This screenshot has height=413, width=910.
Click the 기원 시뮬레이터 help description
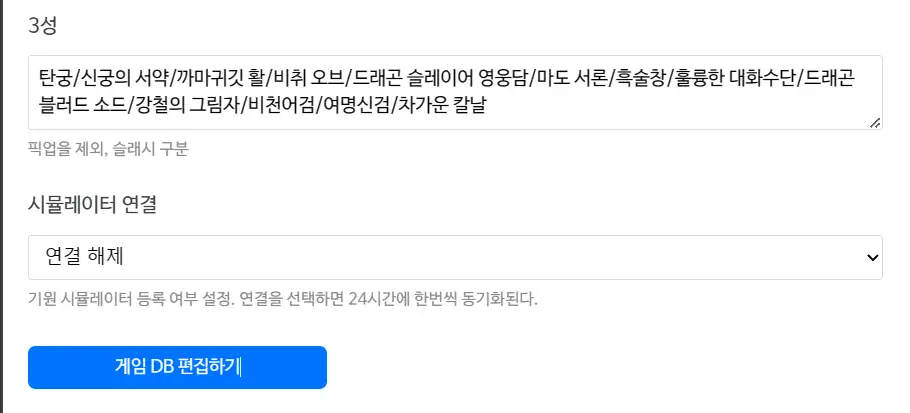pyautogui.click(x=283, y=299)
